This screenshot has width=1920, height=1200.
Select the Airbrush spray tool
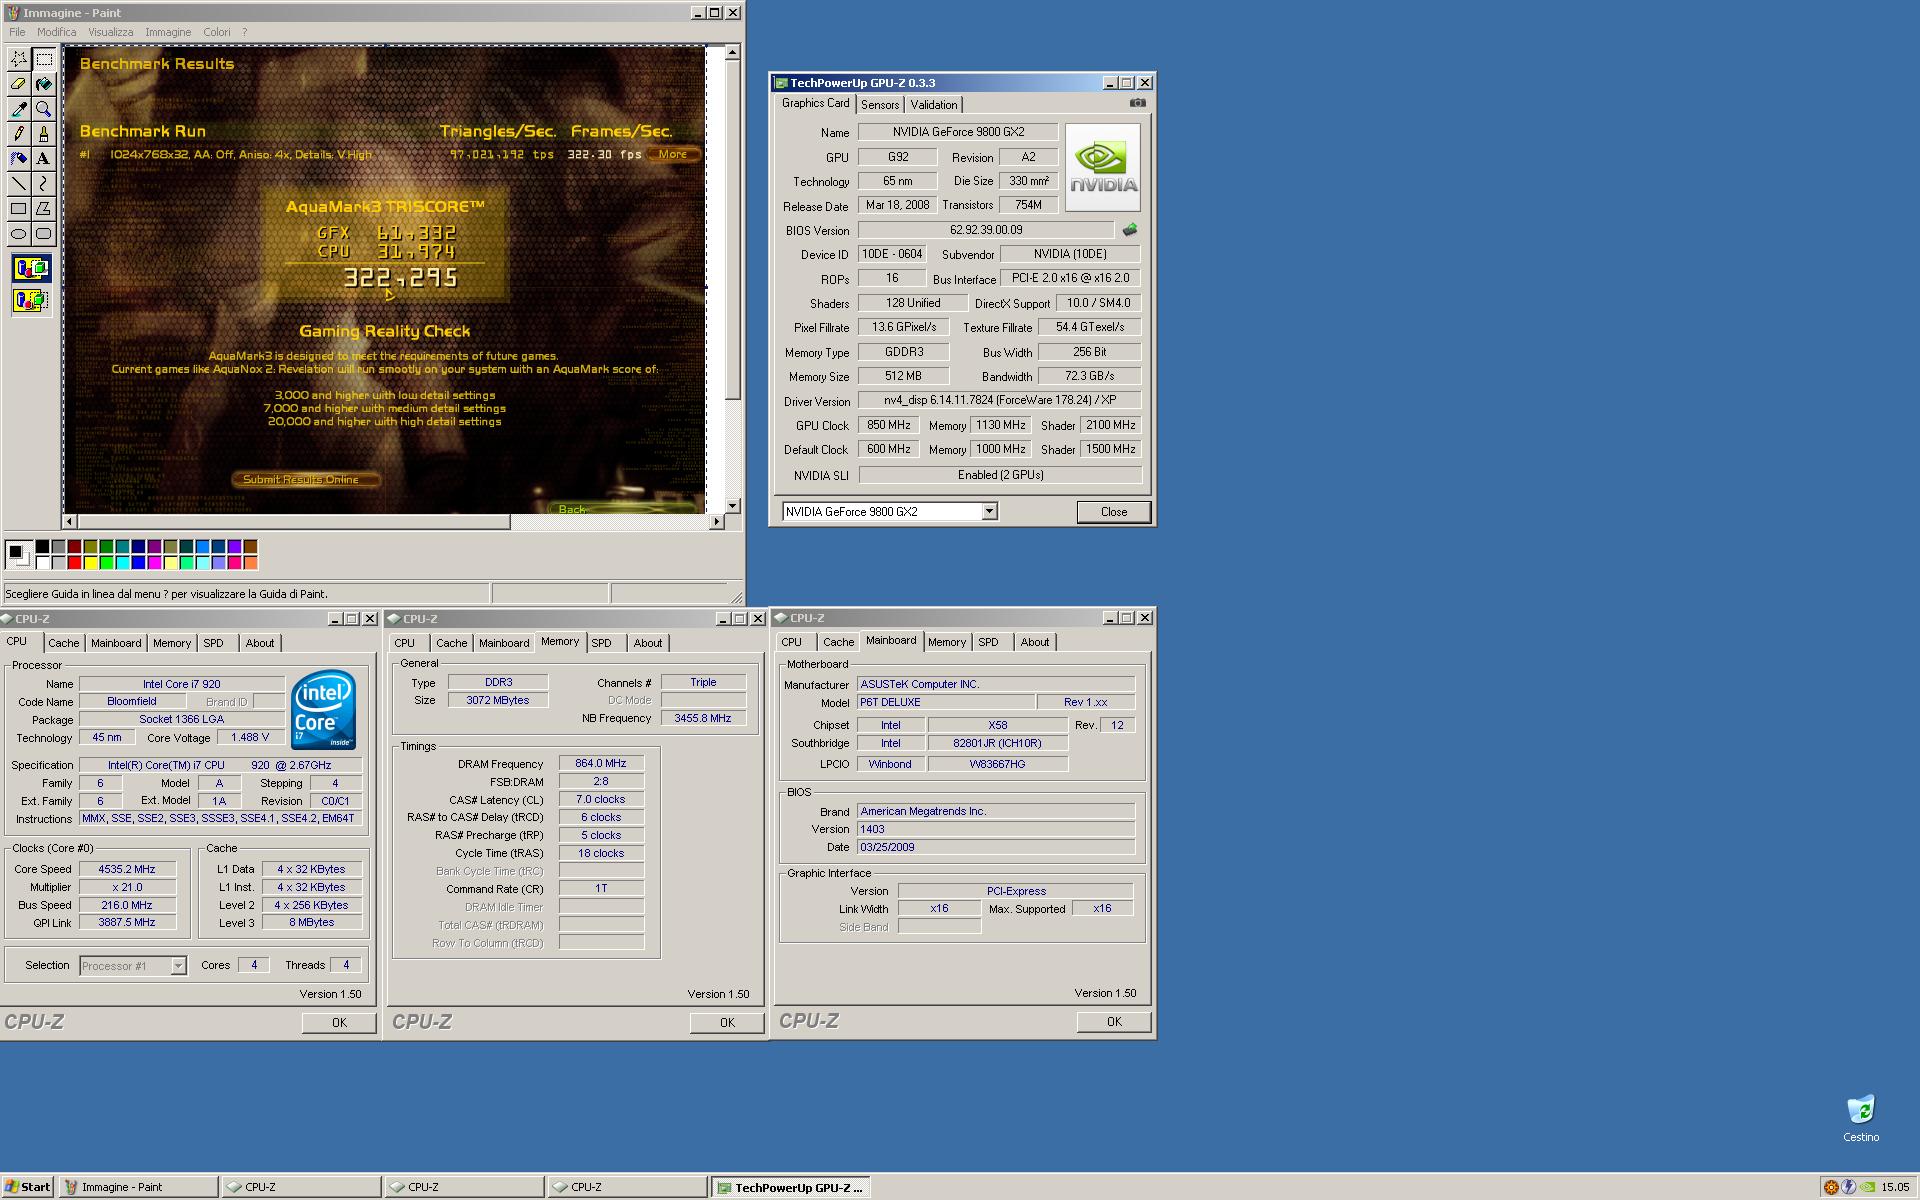point(18,158)
